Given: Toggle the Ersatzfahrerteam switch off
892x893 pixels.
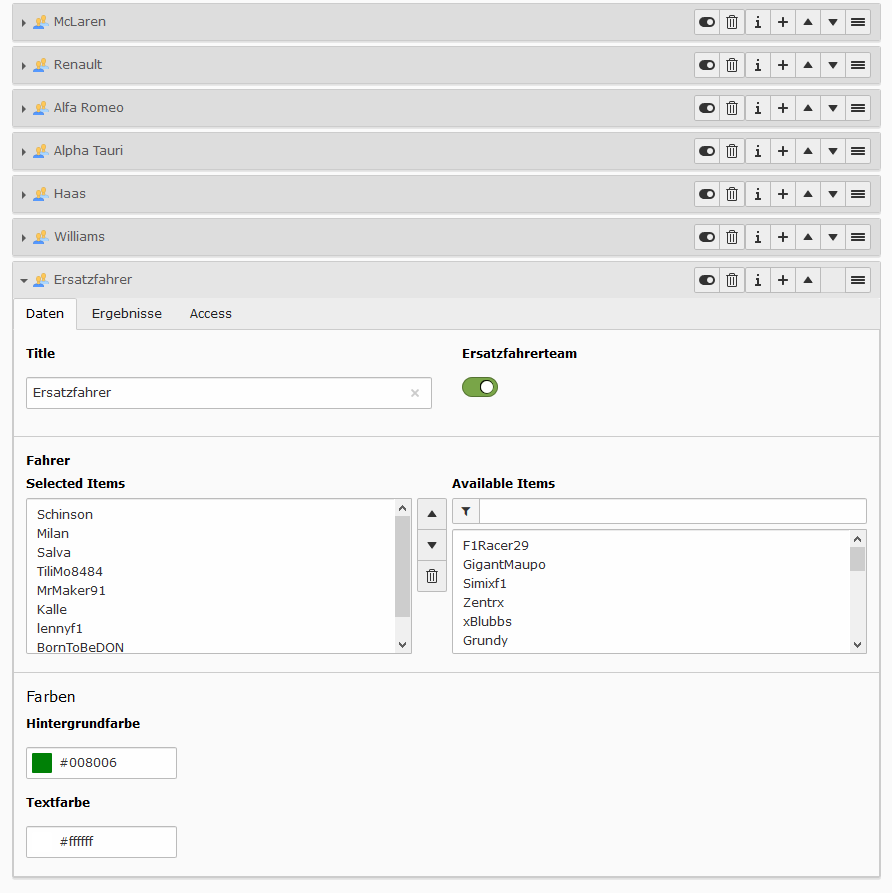Looking at the screenshot, I should [480, 387].
